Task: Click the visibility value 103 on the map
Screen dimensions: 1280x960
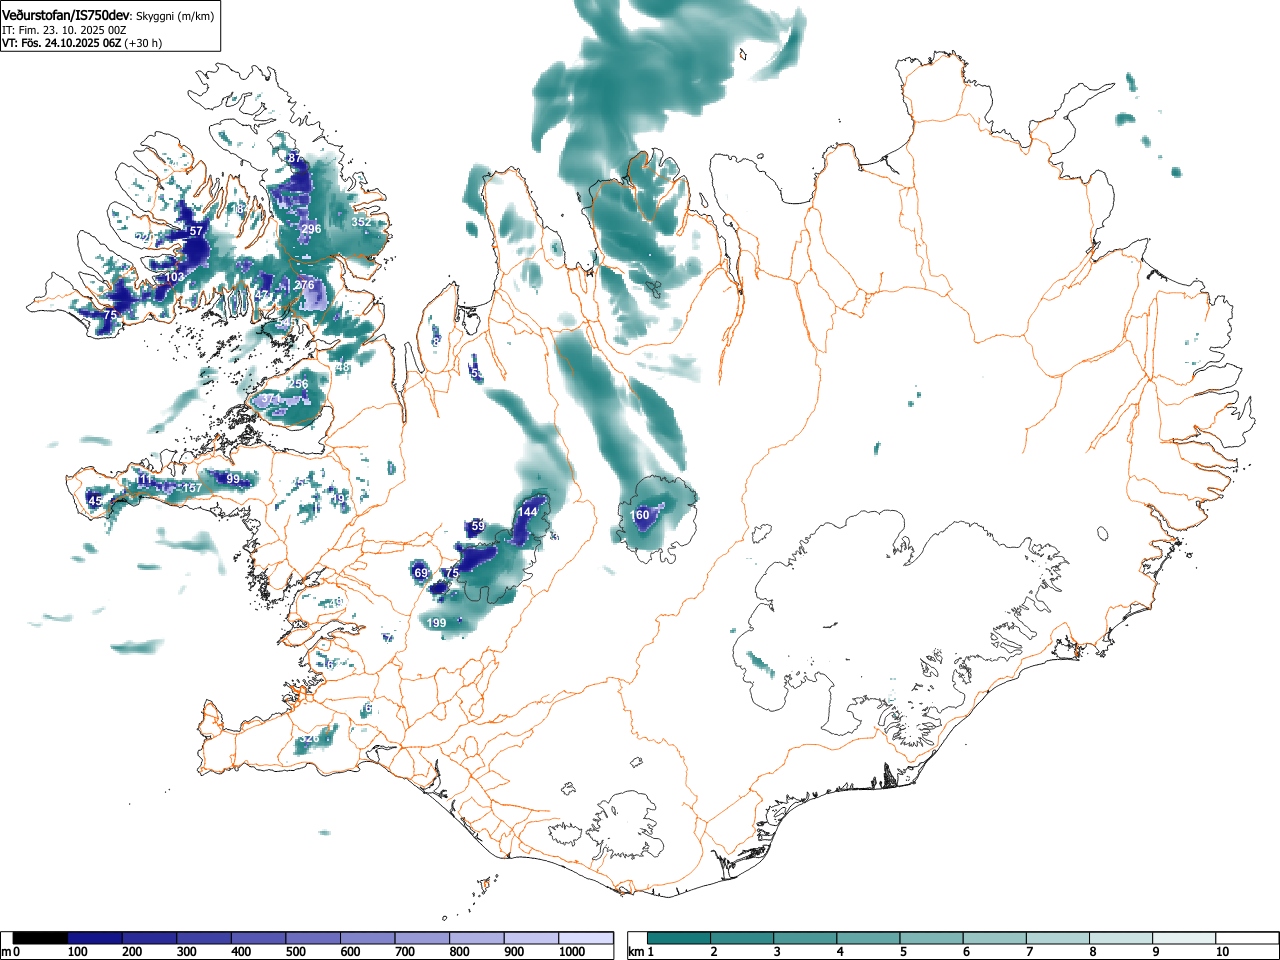Action: tap(174, 277)
